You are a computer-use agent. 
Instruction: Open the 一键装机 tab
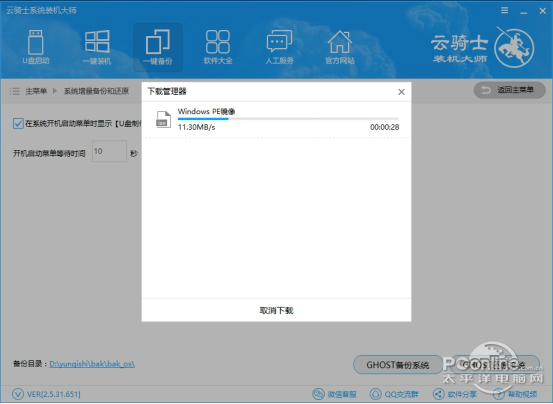(97, 47)
